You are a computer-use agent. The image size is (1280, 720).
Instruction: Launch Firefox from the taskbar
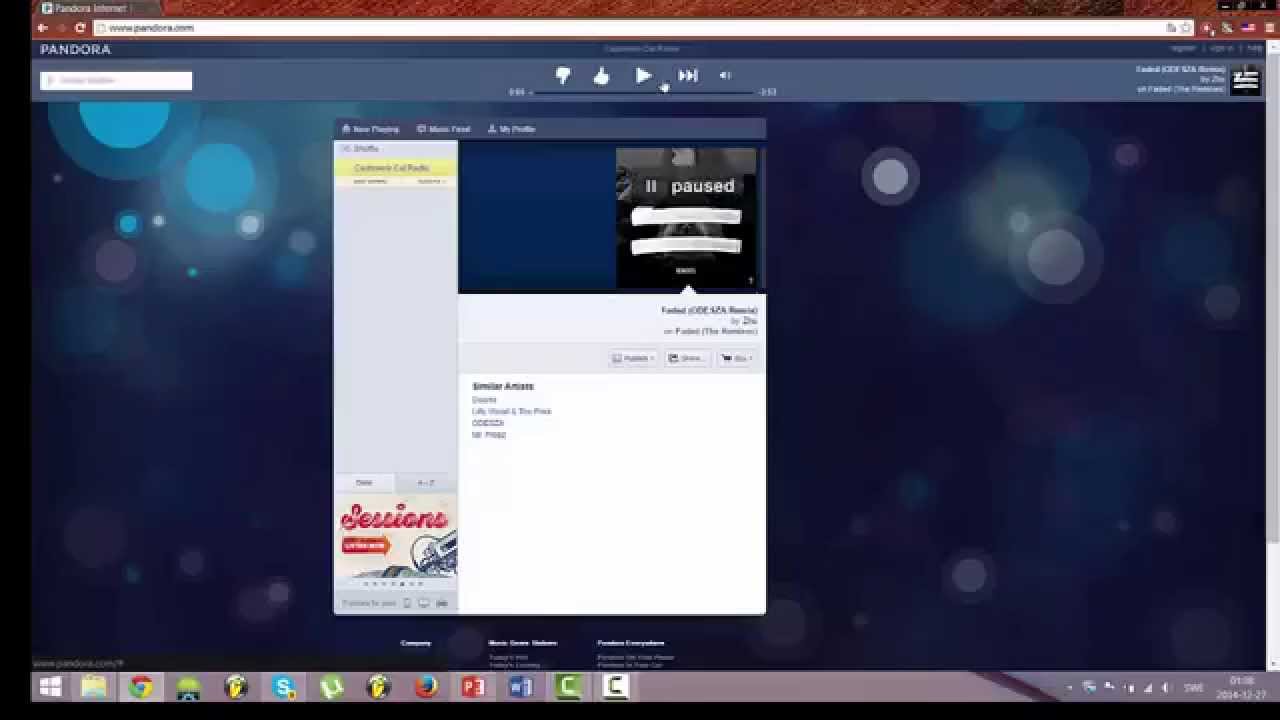point(426,687)
